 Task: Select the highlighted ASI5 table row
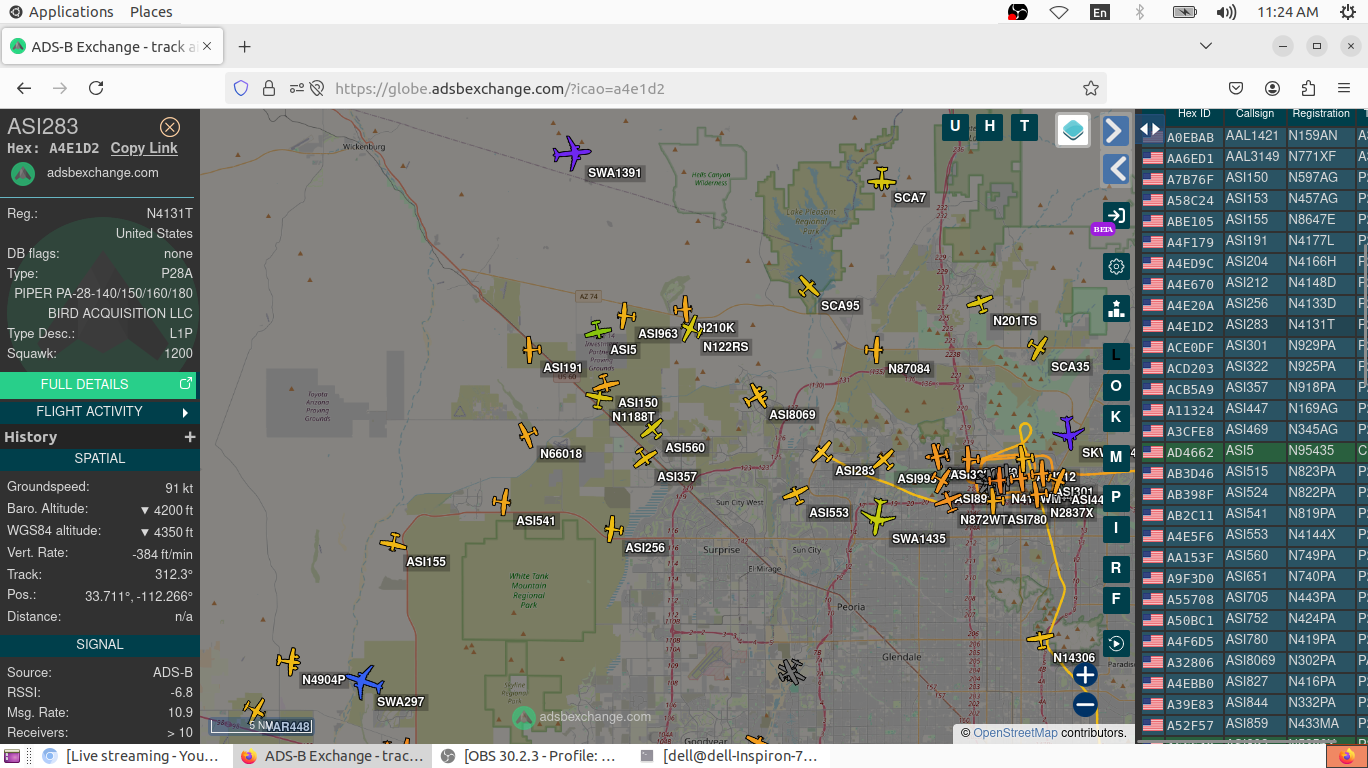pos(1252,451)
